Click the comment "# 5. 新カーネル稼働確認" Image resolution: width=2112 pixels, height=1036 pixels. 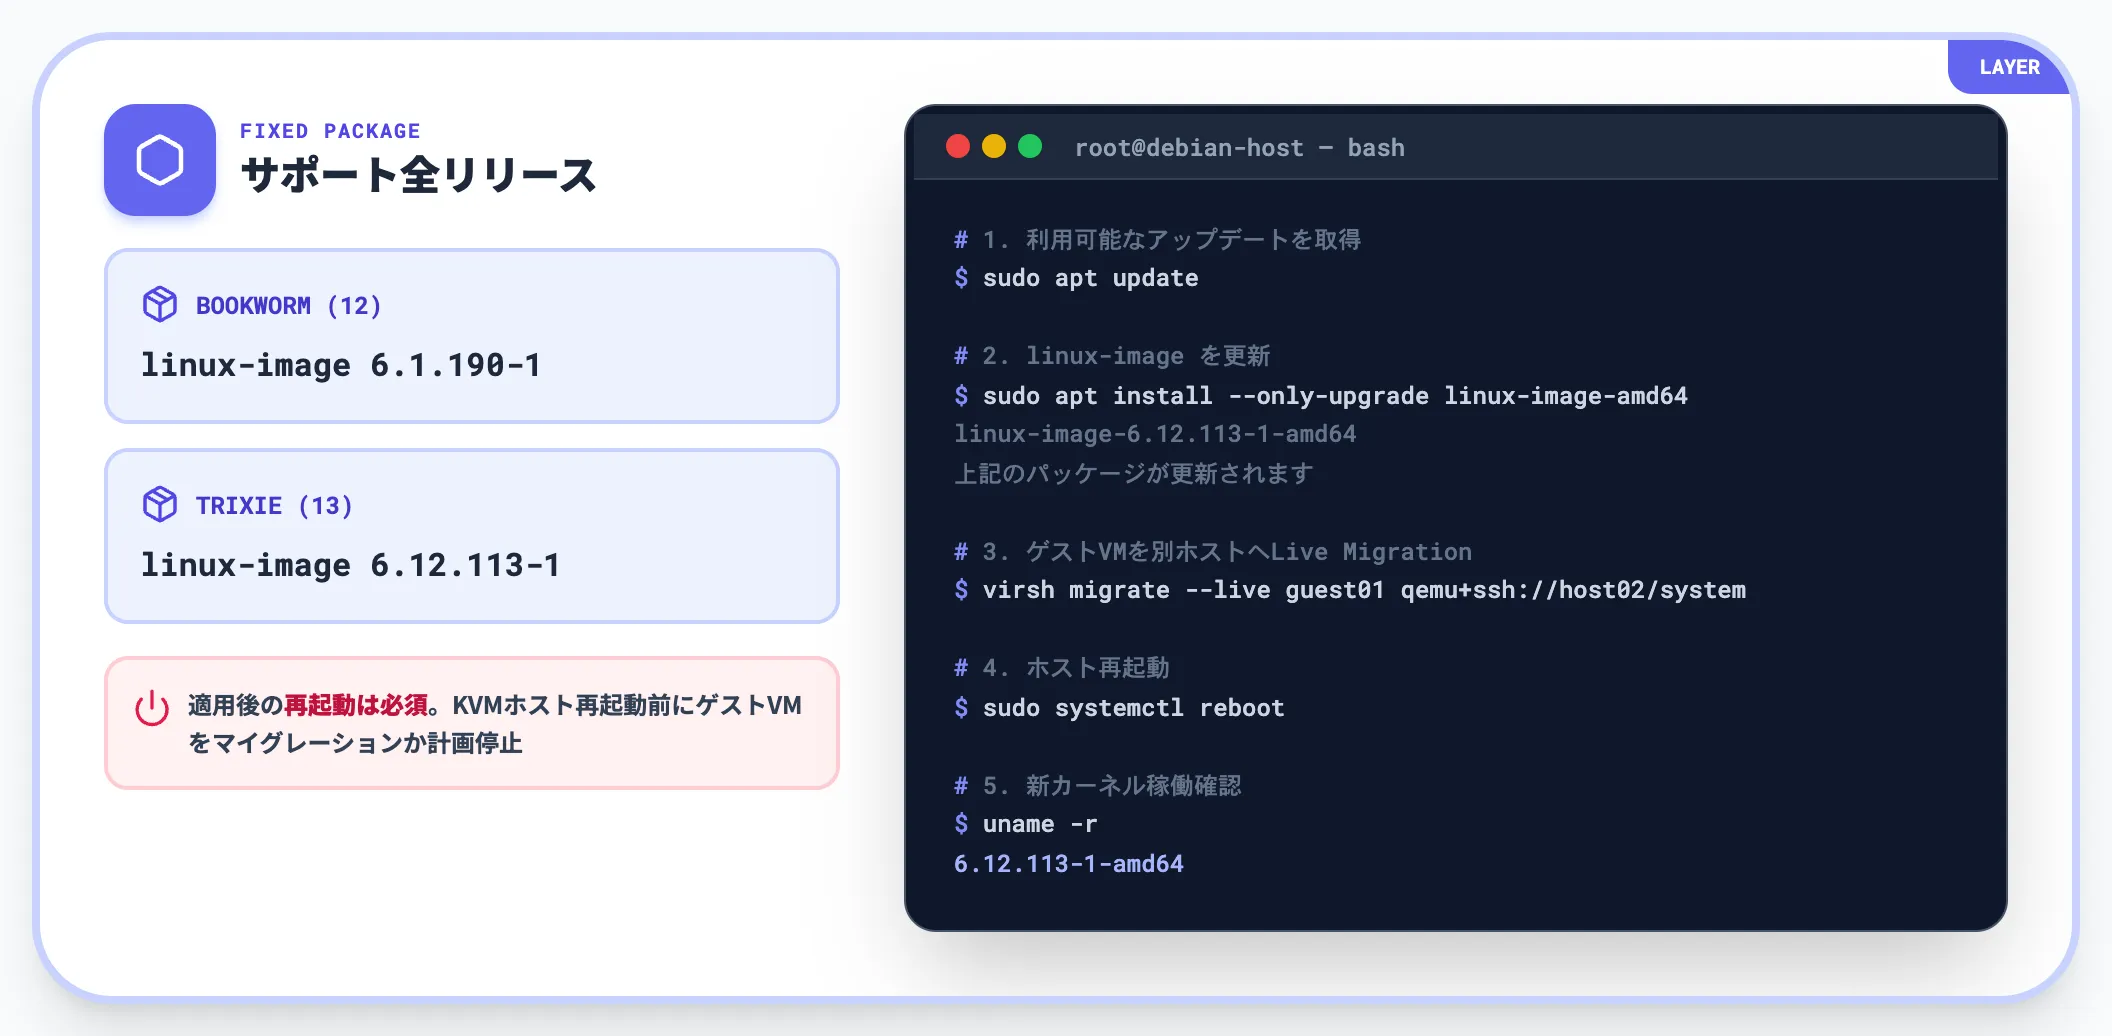click(x=1098, y=786)
